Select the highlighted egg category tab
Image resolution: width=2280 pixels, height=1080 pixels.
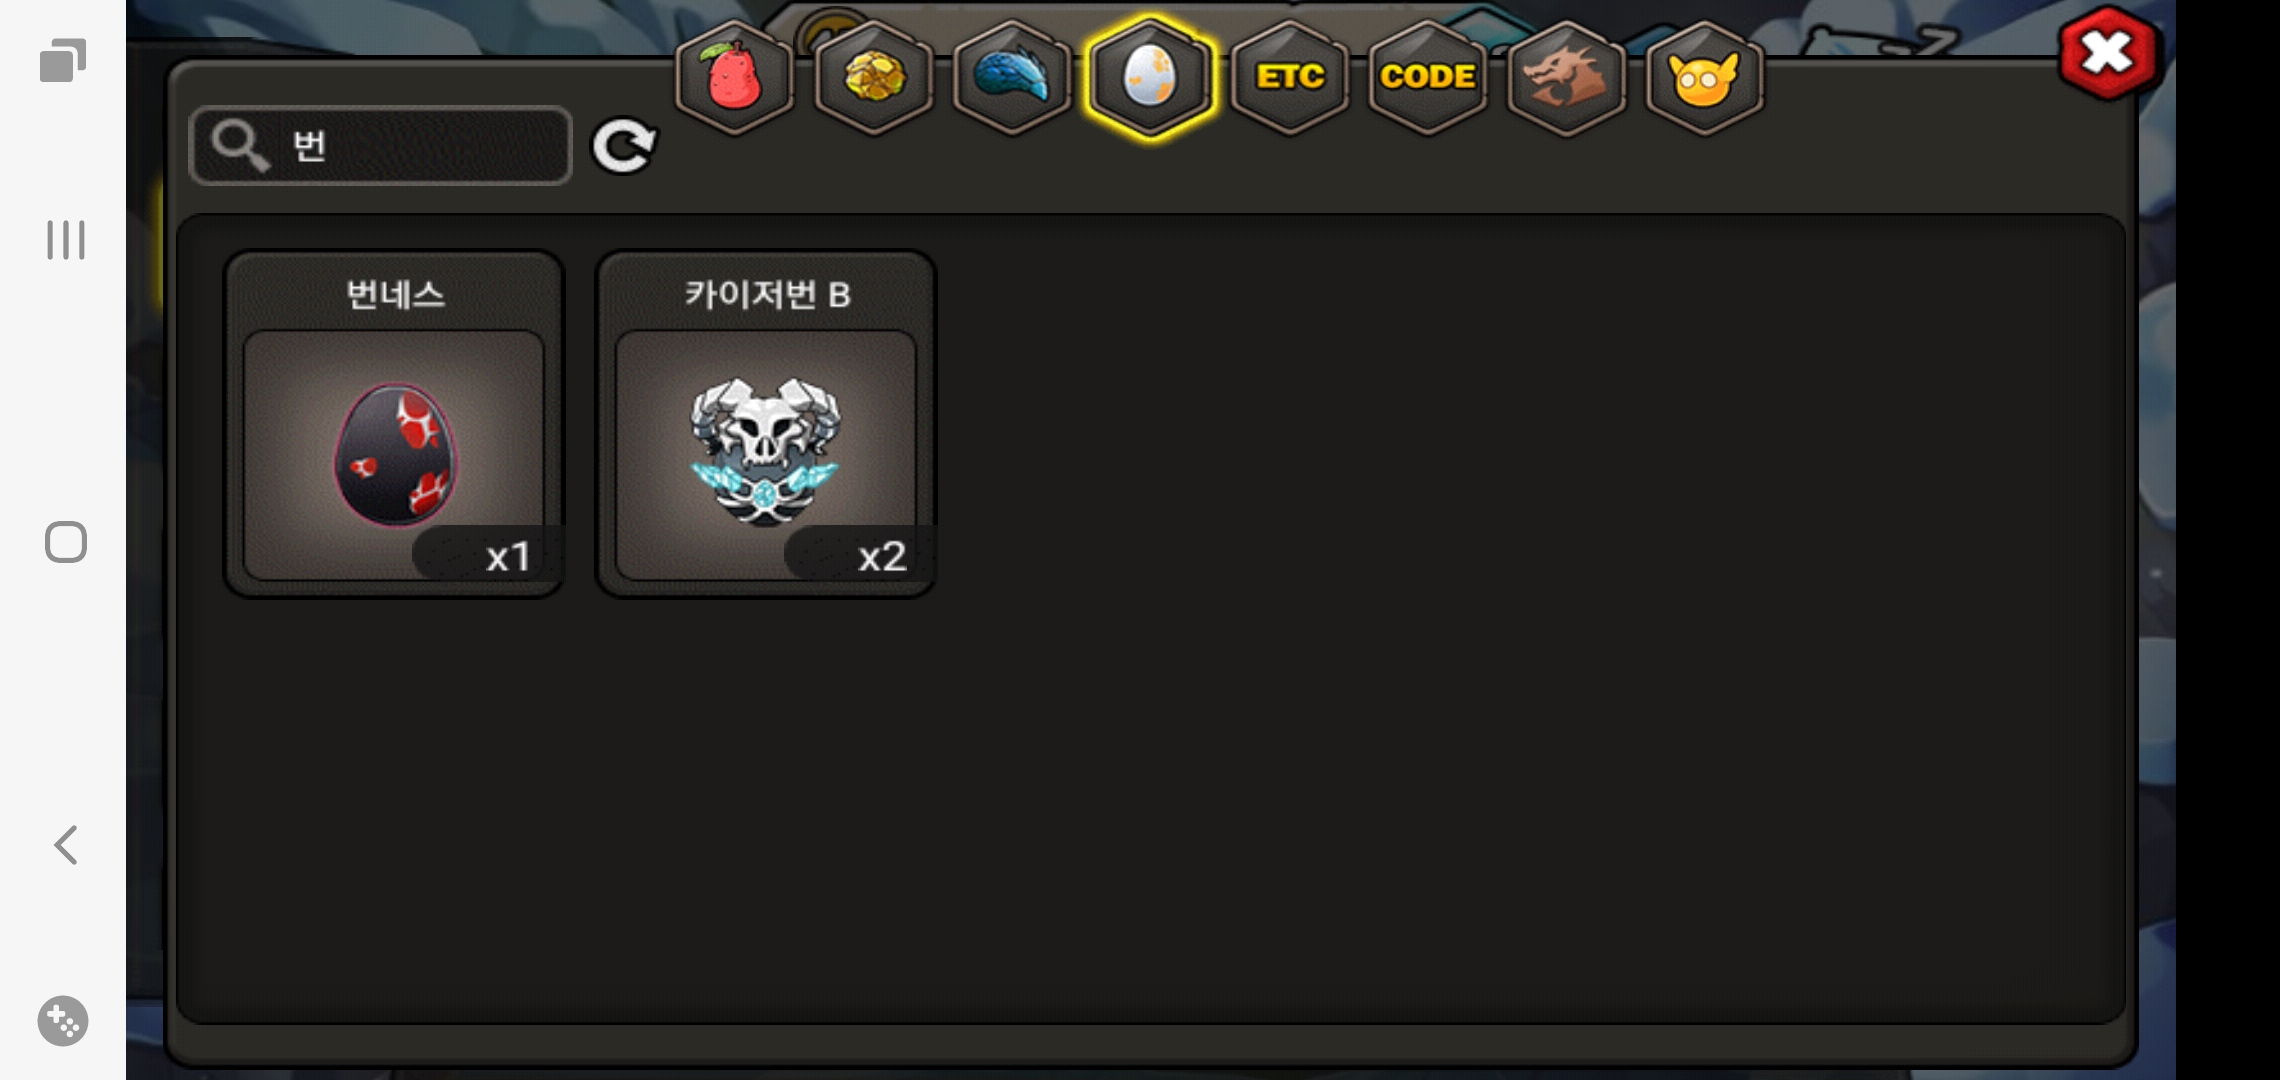click(1150, 78)
